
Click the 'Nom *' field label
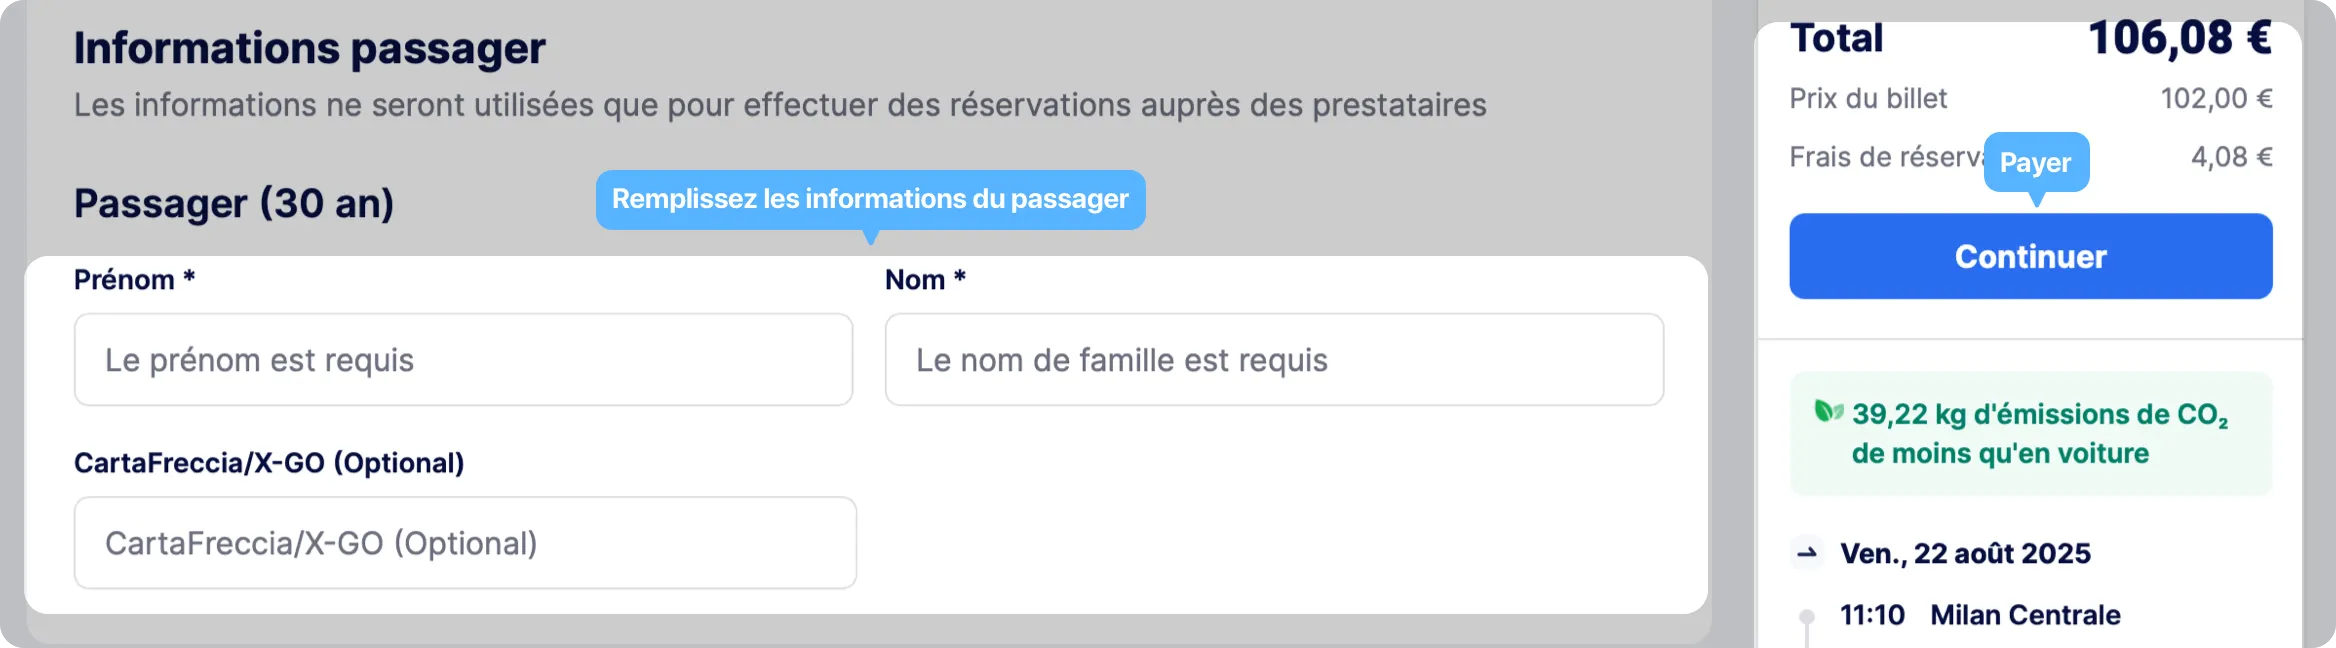(x=925, y=280)
